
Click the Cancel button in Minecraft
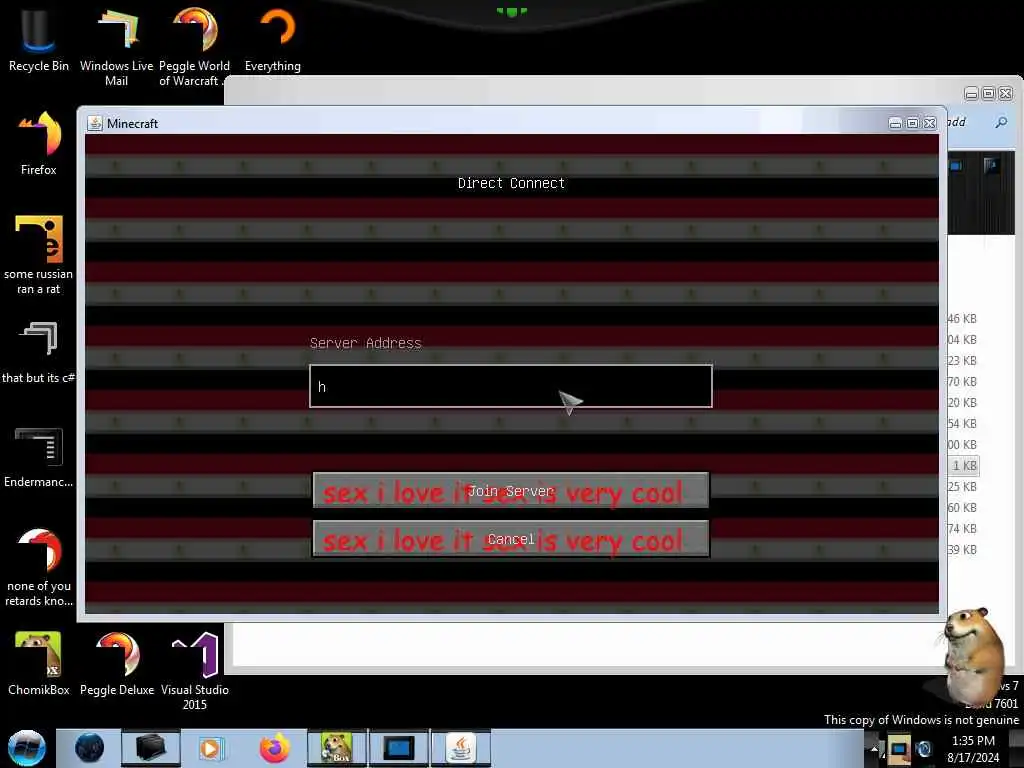511,539
